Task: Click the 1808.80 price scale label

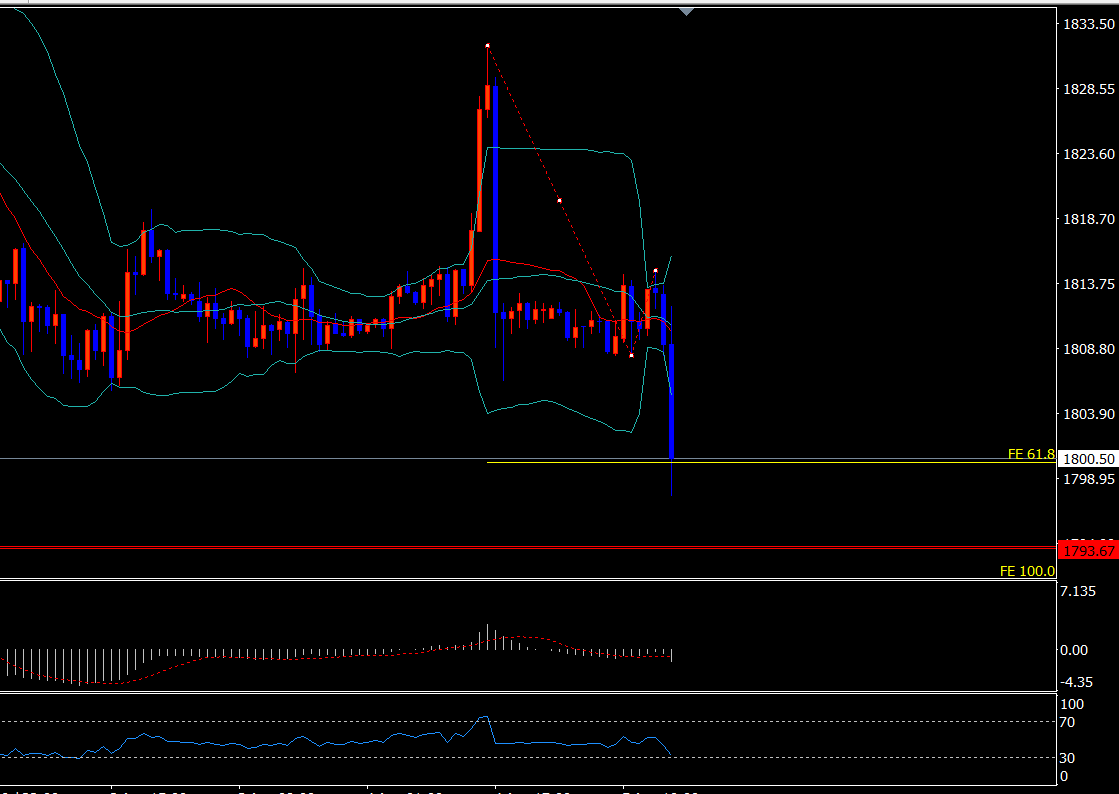Action: (1090, 349)
